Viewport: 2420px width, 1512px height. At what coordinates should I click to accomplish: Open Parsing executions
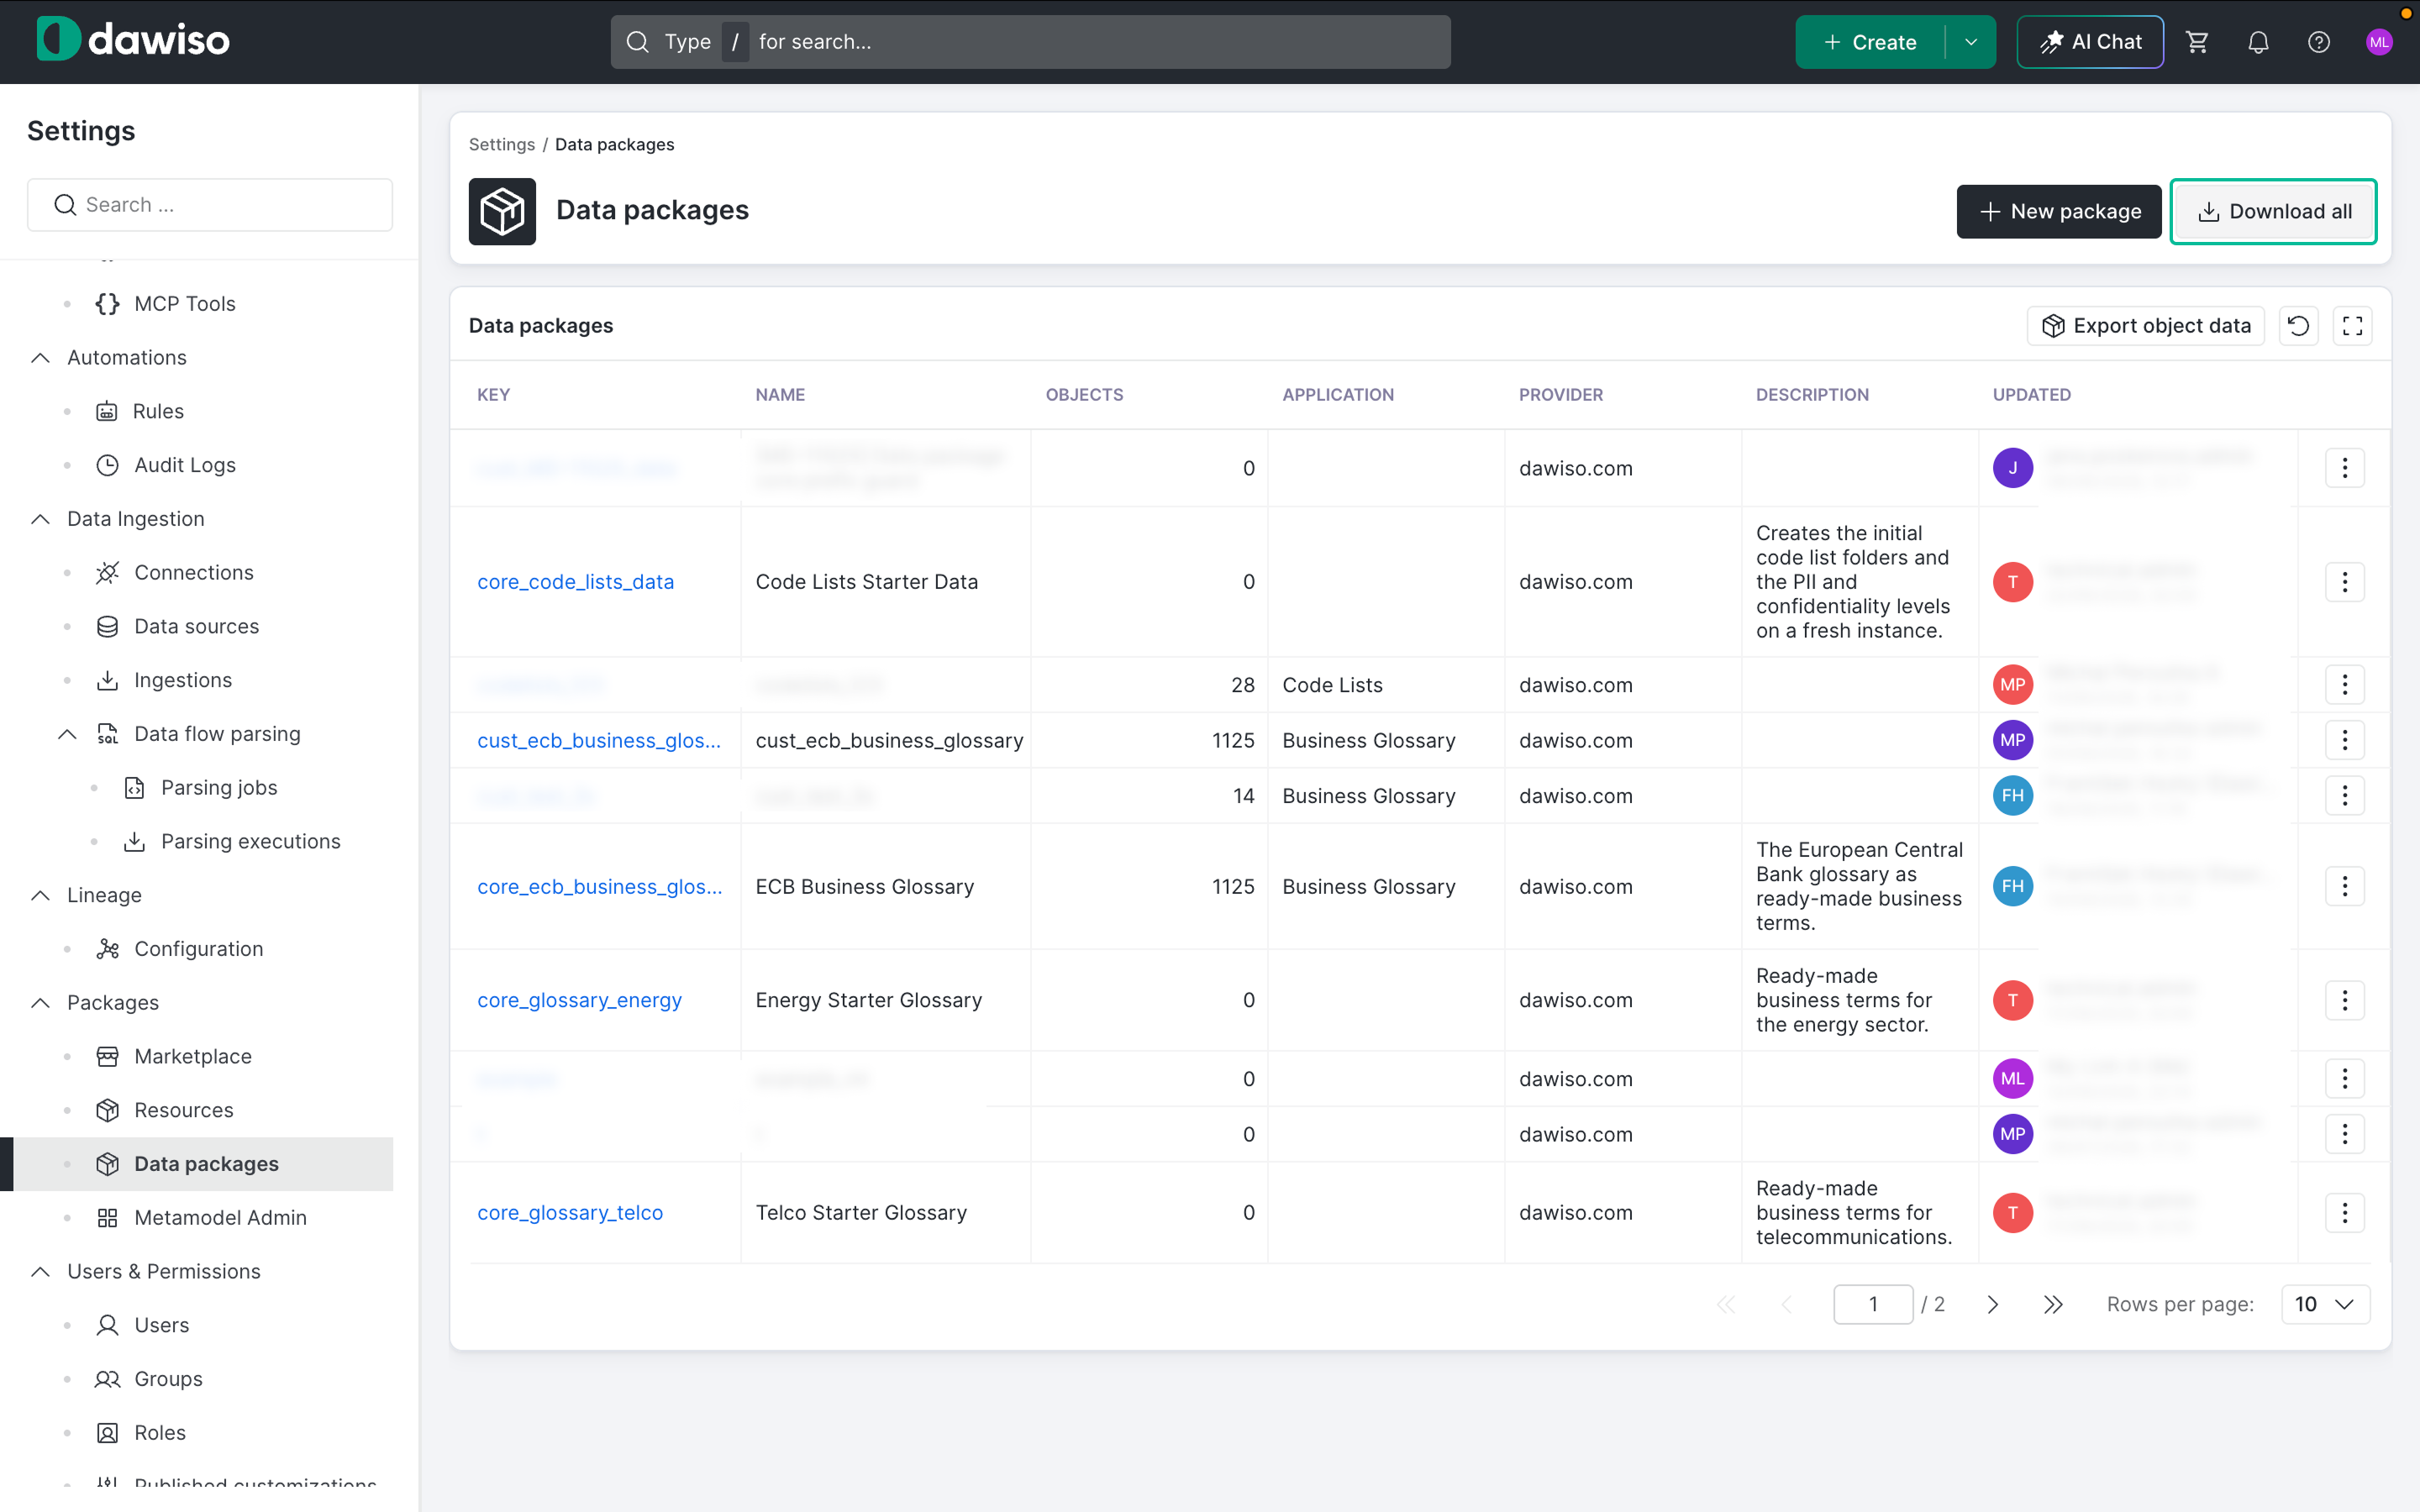coord(251,842)
